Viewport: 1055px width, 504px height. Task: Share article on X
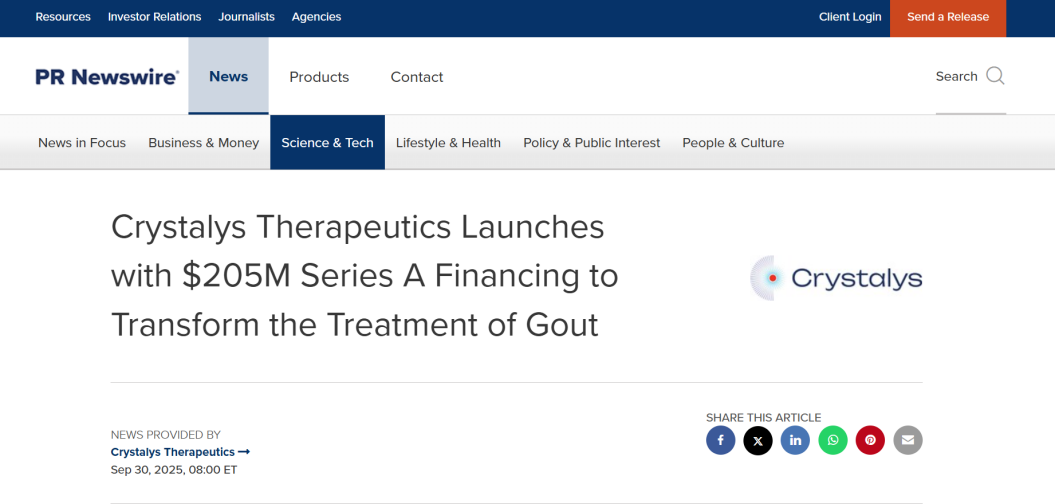click(x=758, y=440)
